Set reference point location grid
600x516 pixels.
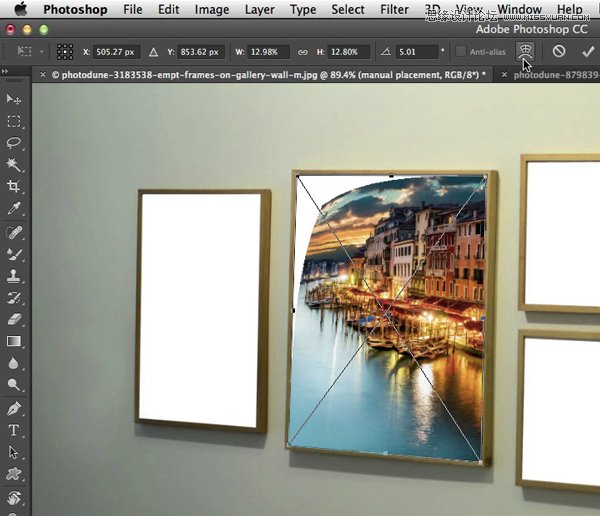[65, 52]
